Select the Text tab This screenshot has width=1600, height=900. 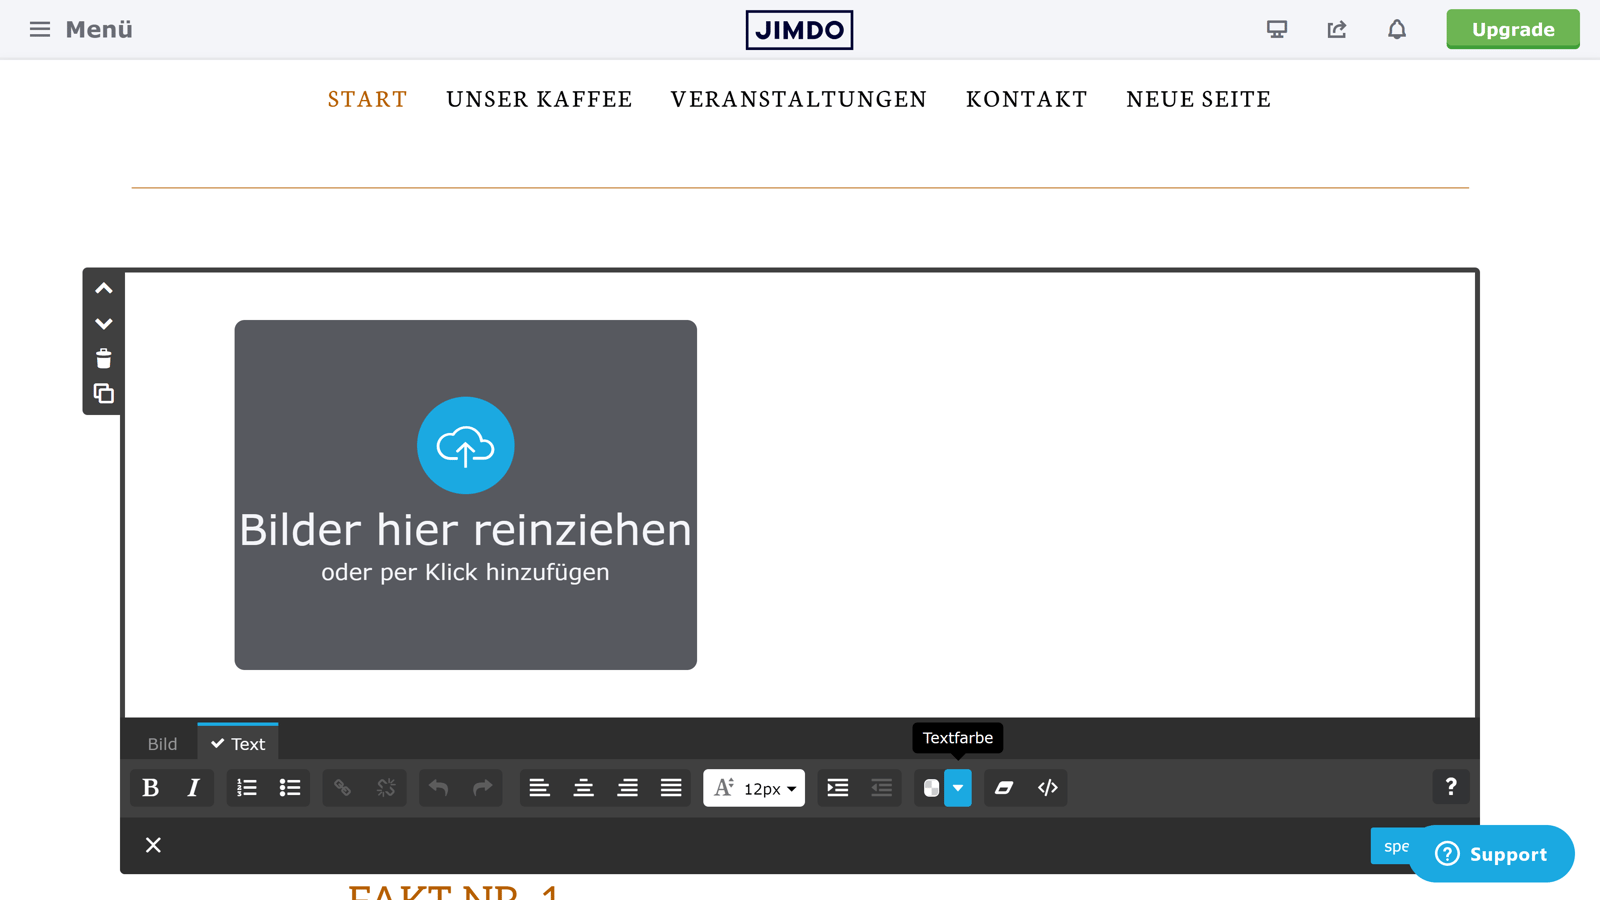click(x=238, y=742)
